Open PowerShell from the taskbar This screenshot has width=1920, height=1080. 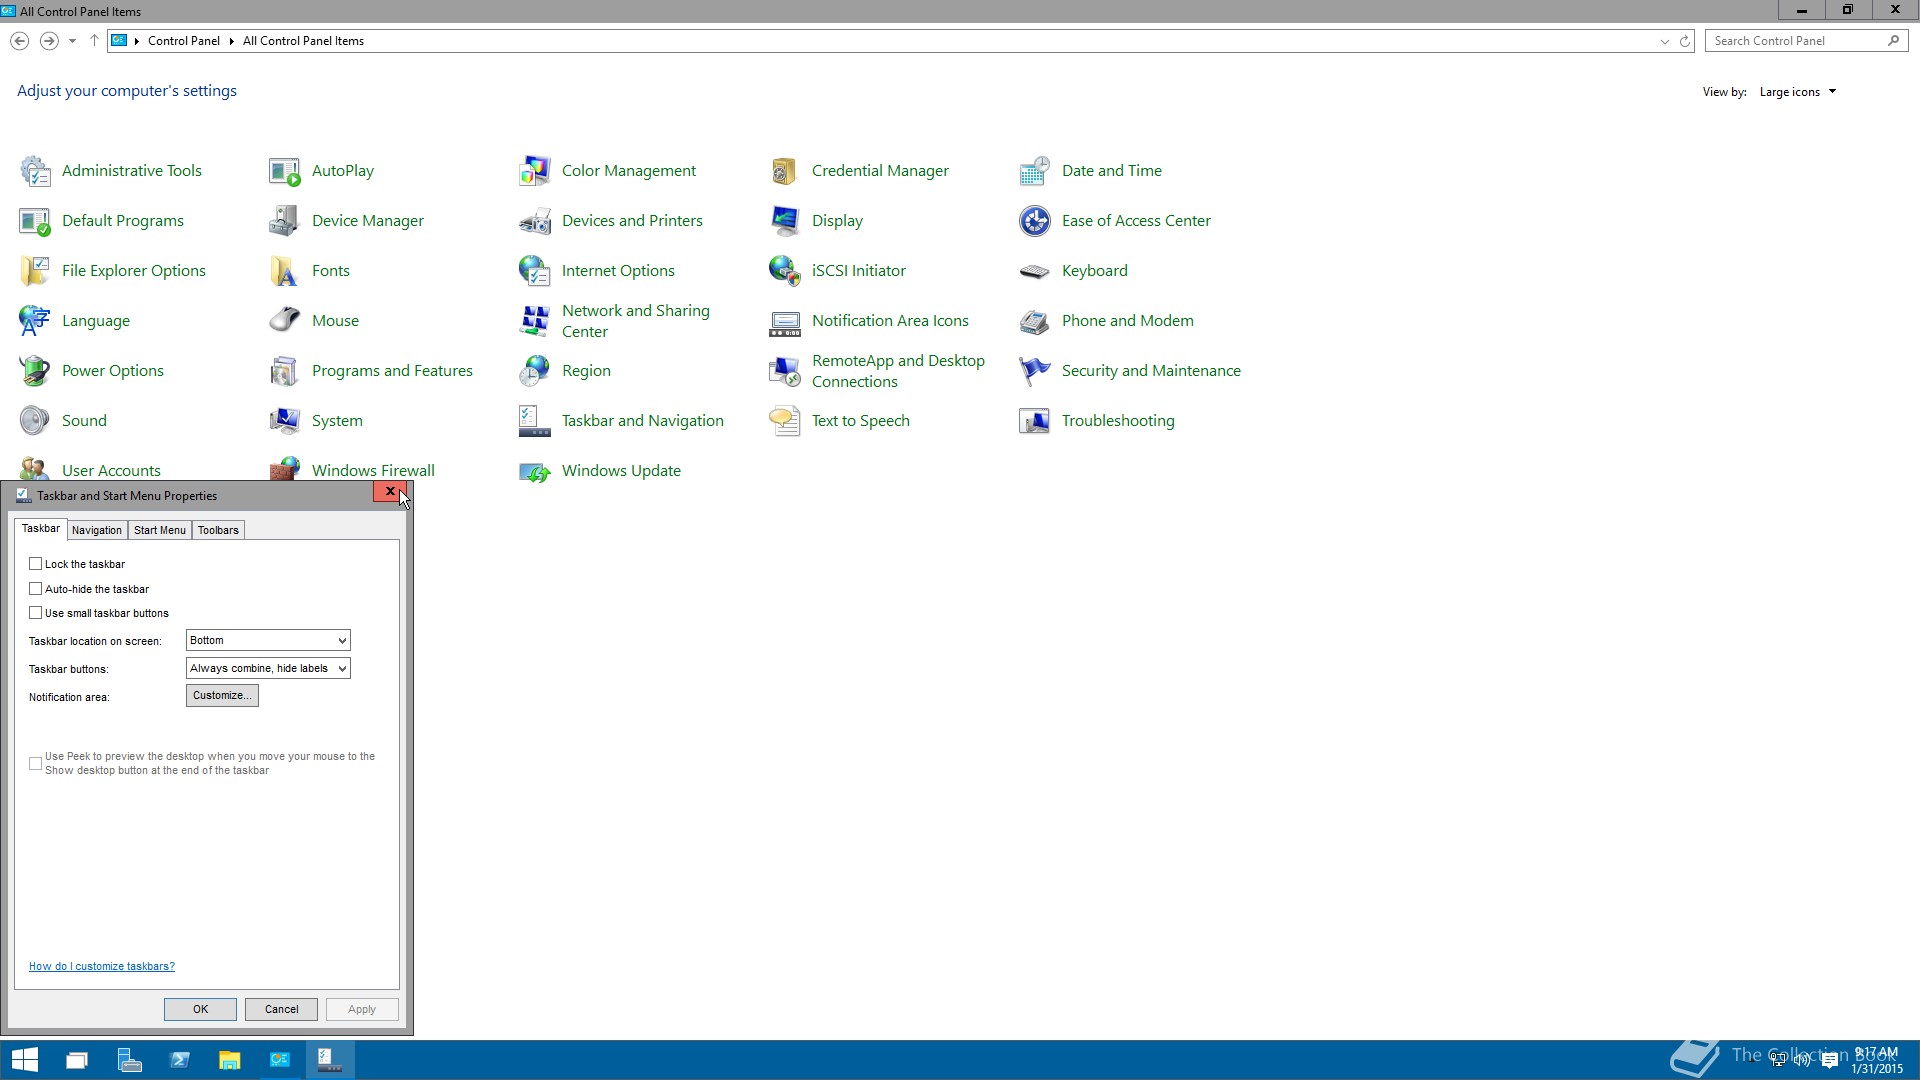(x=180, y=1060)
